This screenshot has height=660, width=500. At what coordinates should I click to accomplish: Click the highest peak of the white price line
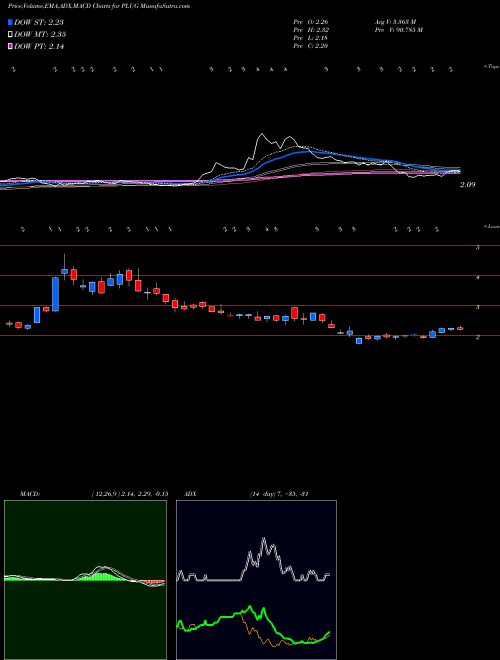click(262, 134)
